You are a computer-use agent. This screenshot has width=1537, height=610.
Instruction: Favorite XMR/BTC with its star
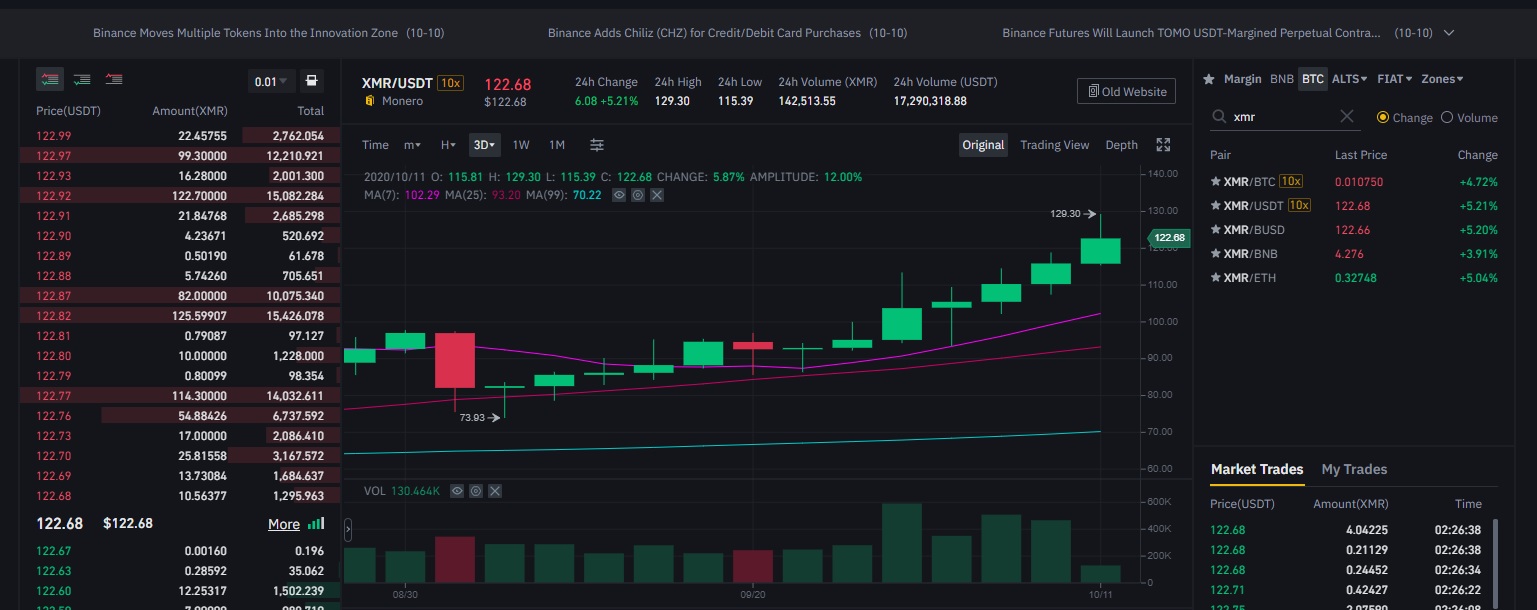[x=1215, y=182]
